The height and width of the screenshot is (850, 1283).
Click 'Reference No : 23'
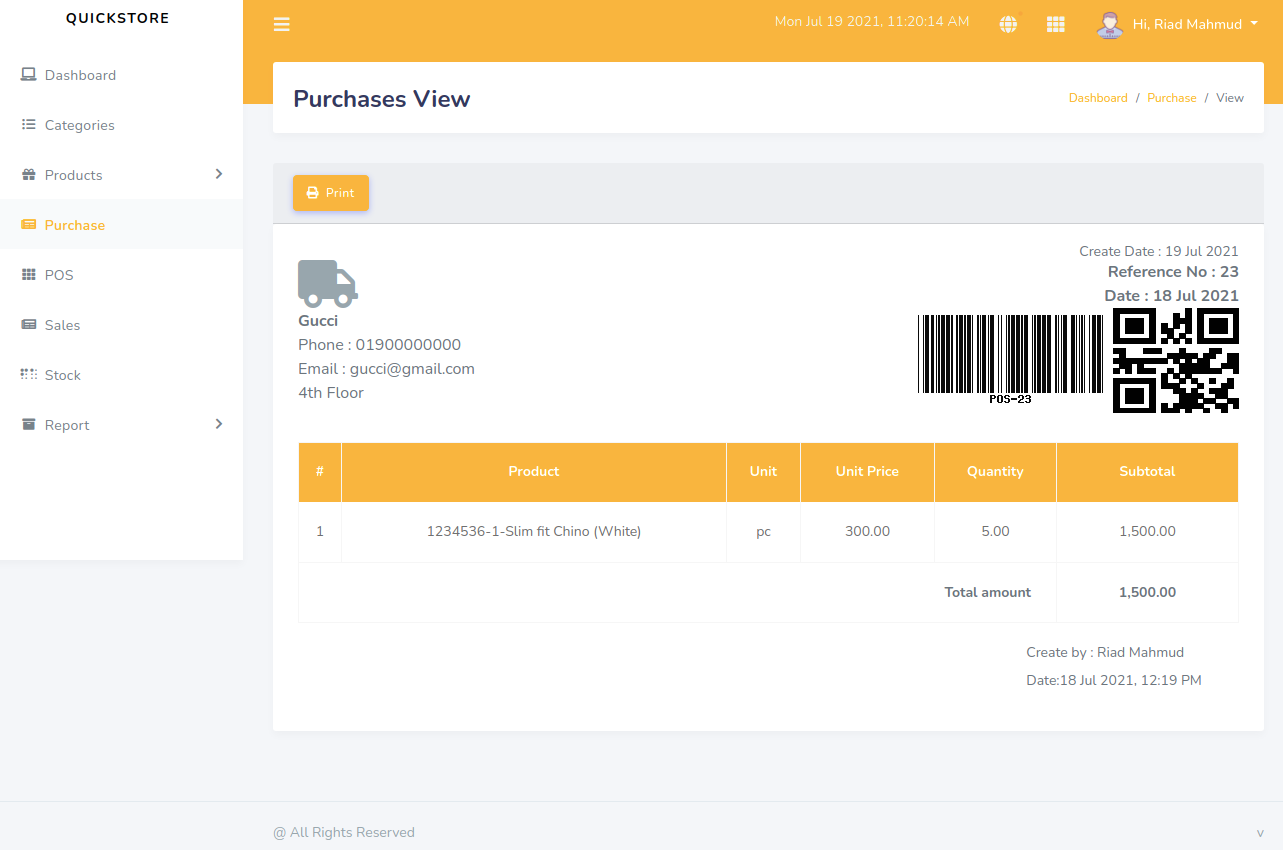(x=1173, y=272)
